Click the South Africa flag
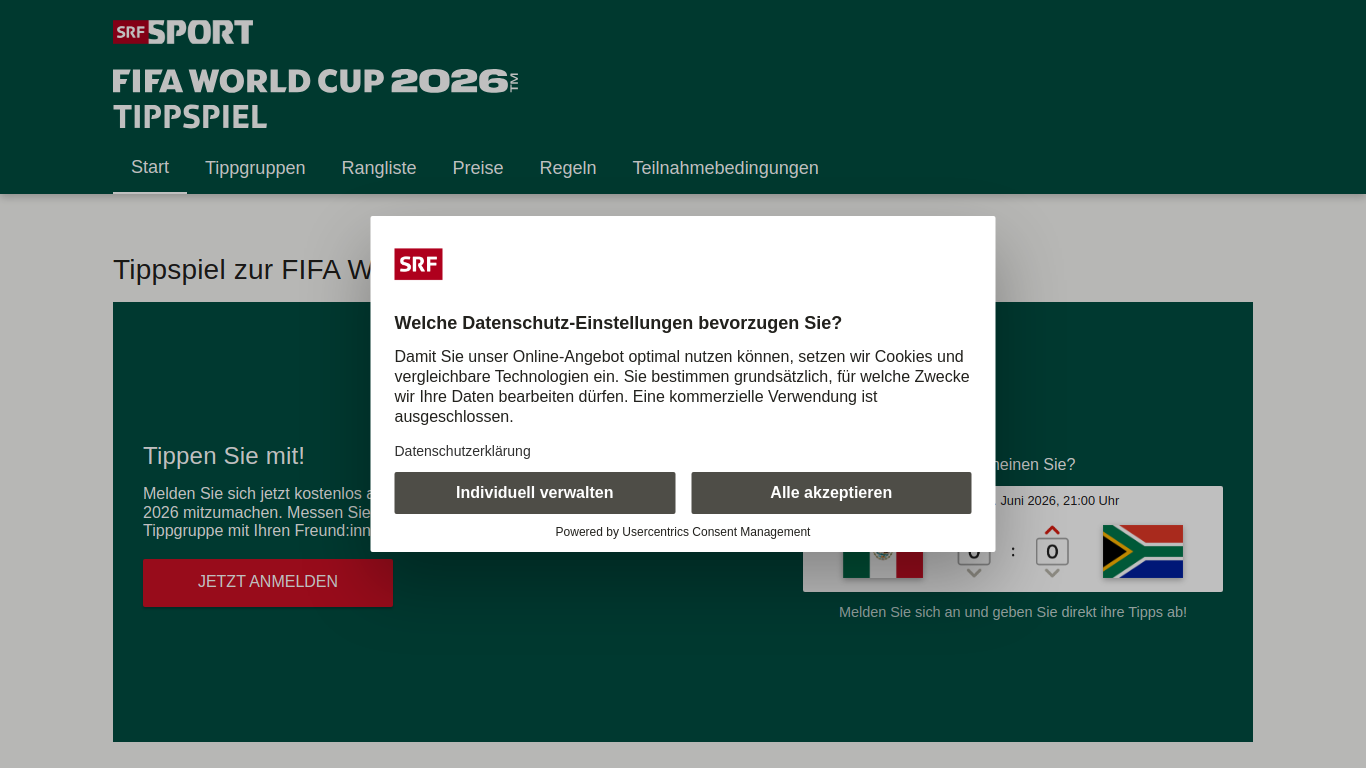Screen dimensions: 1366x768 pos(1143,551)
